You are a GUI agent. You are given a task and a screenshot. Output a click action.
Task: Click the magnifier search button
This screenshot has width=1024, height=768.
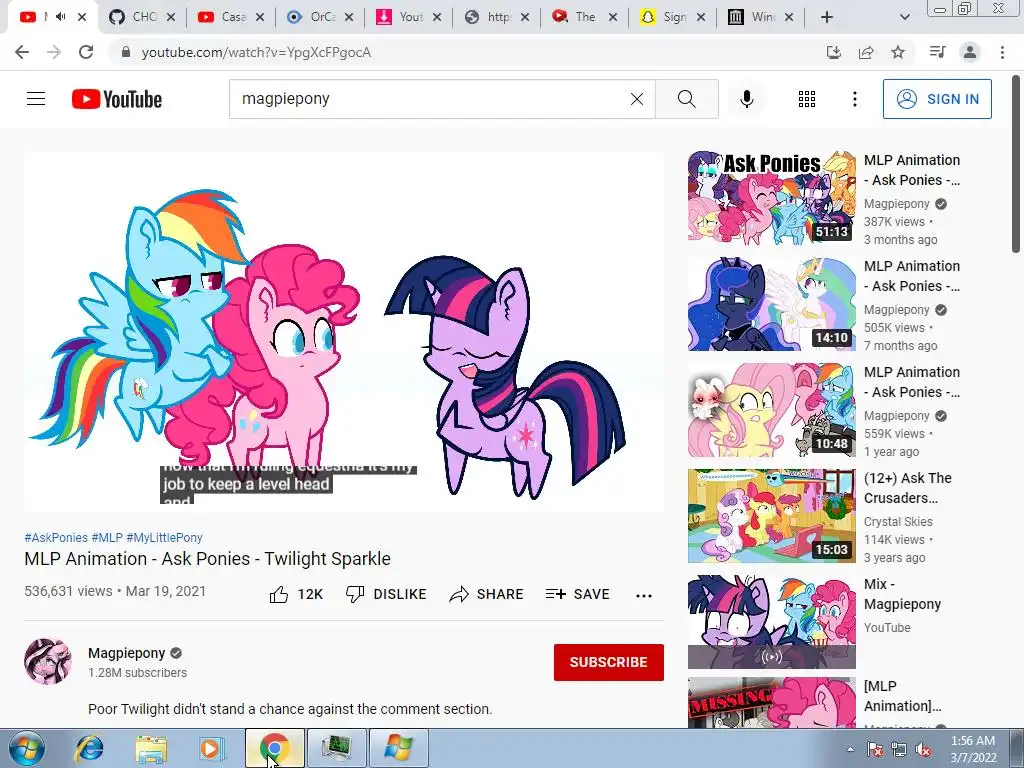(686, 99)
